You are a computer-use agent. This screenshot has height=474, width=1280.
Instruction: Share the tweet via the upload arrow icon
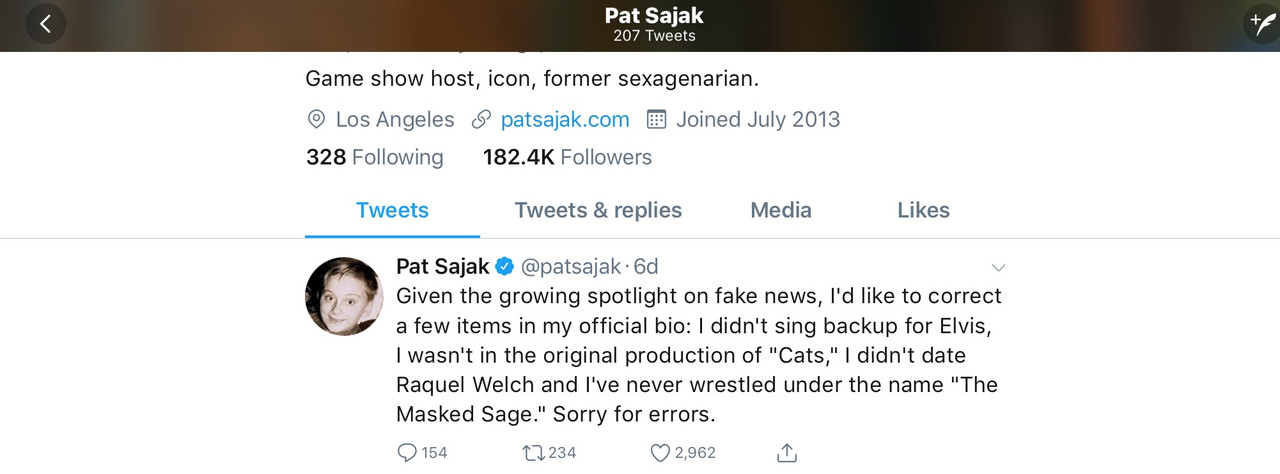click(x=787, y=453)
